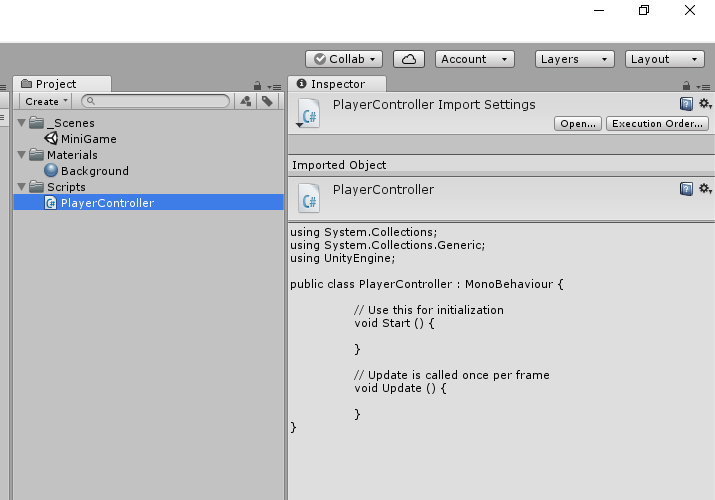Image resolution: width=715 pixels, height=500 pixels.
Task: Click the C# icon in Import Settings header
Action: pos(309,113)
